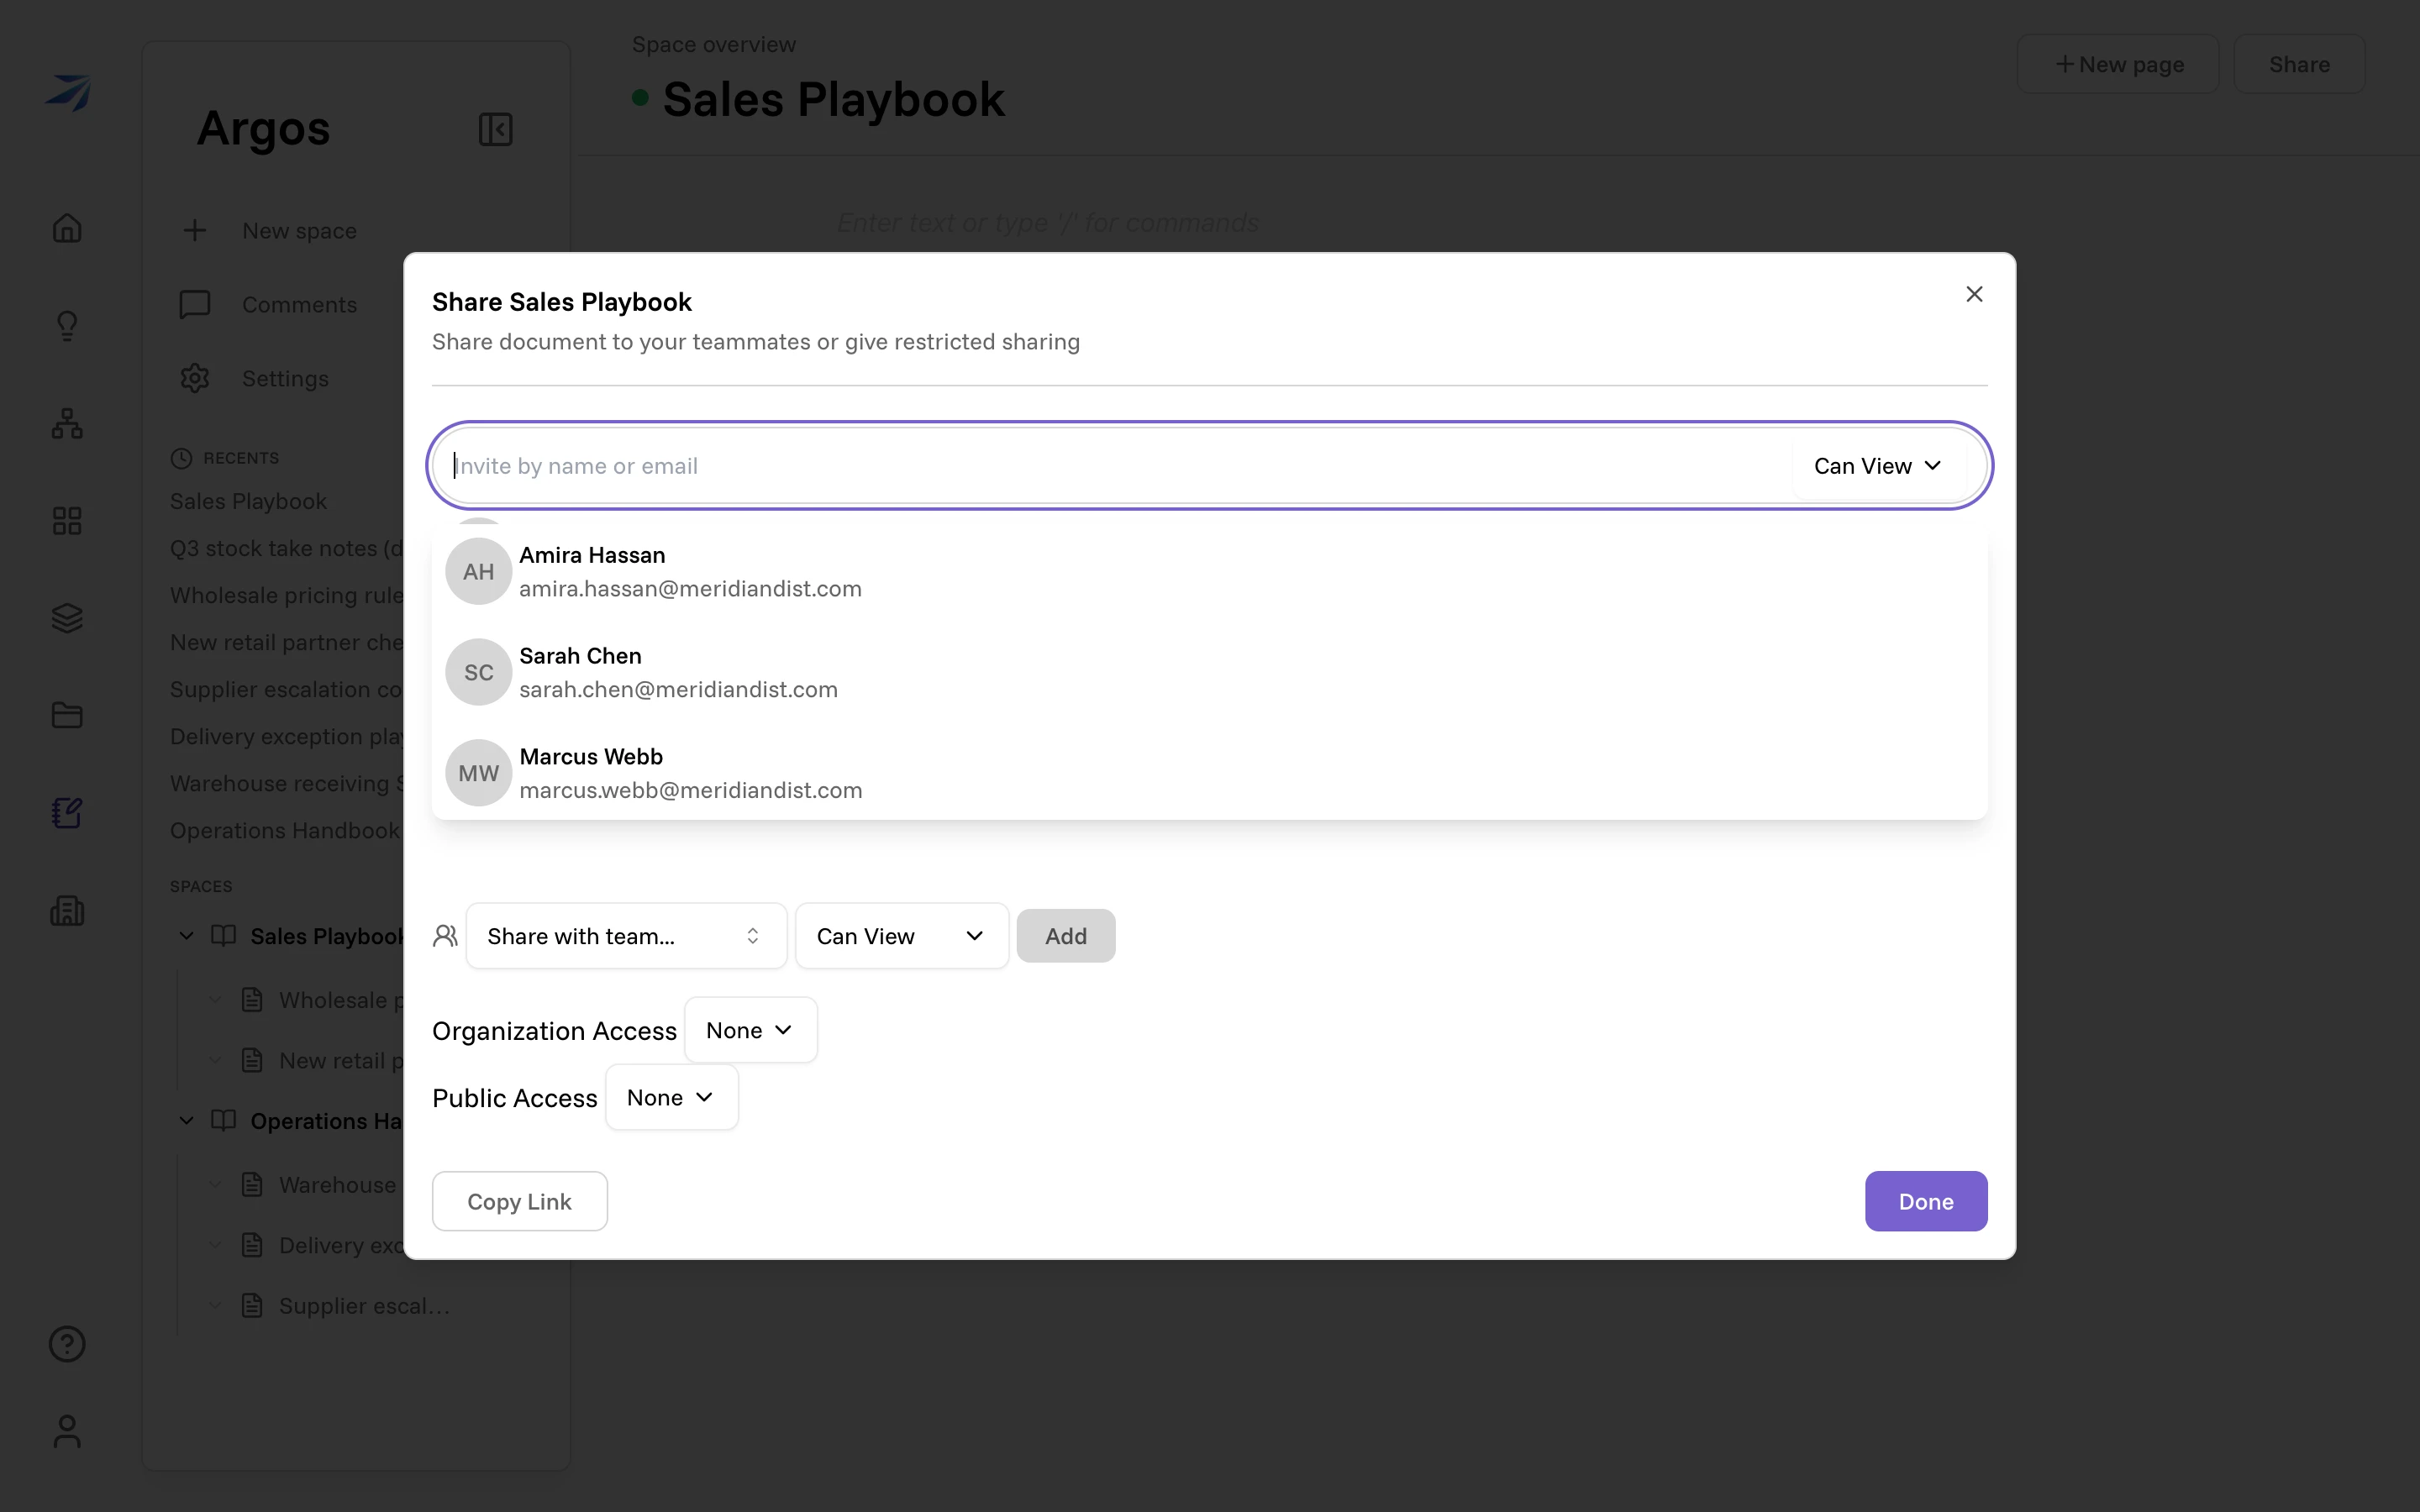This screenshot has width=2420, height=1512.
Task: Open recent 'Supplier escalation' item
Action: point(286,689)
